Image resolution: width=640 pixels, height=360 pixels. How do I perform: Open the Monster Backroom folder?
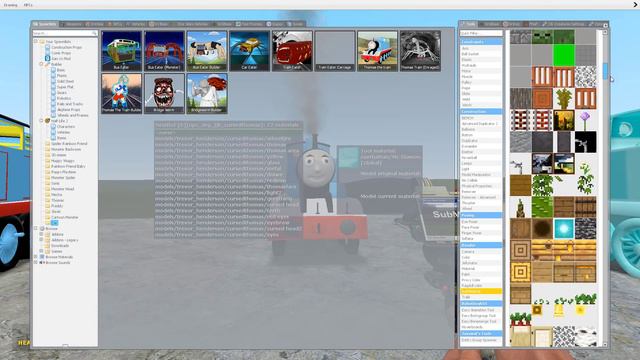(x=66, y=149)
